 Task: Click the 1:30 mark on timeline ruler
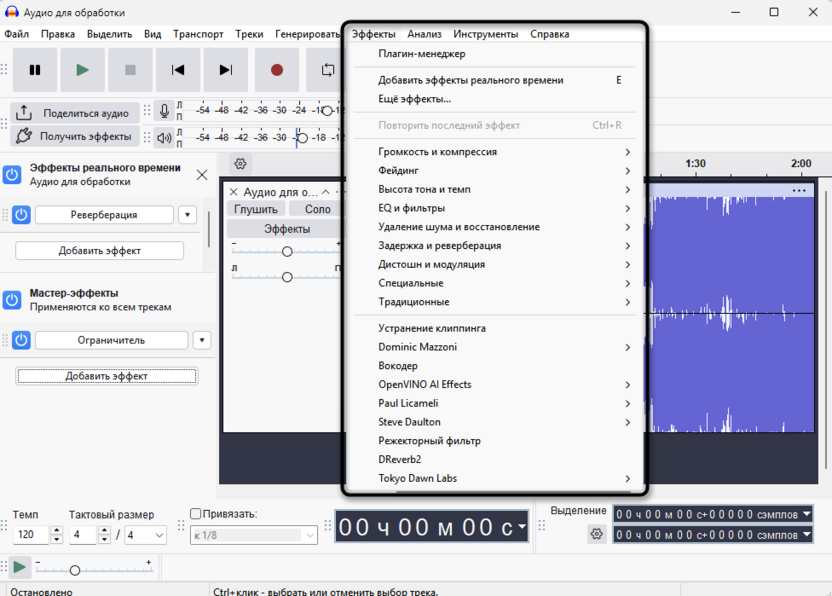pyautogui.click(x=695, y=163)
